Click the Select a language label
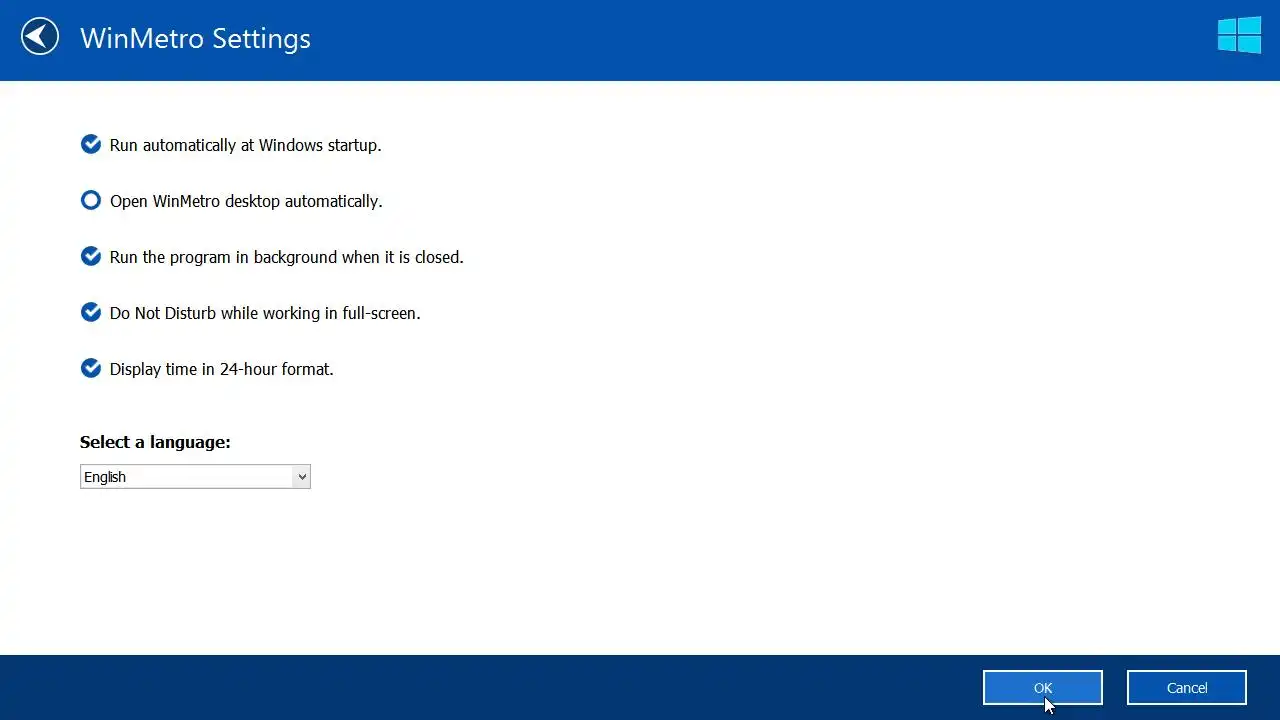 155,442
